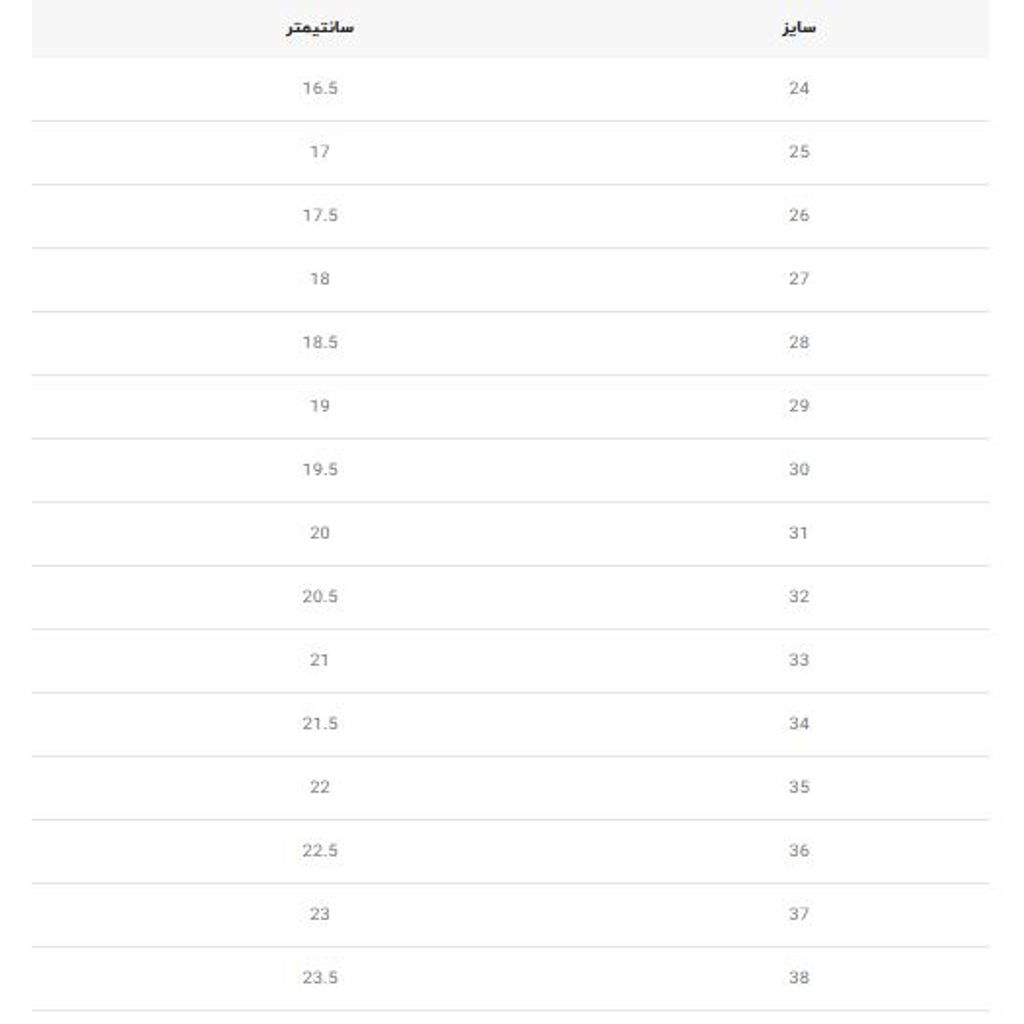This screenshot has width=1024, height=1024.
Task: Click the 20.5 centimeter cell
Action: tap(320, 596)
